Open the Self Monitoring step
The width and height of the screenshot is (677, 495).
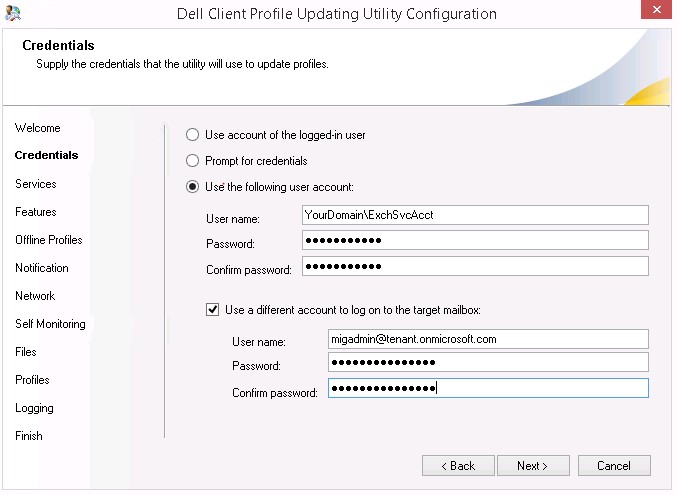(x=50, y=324)
